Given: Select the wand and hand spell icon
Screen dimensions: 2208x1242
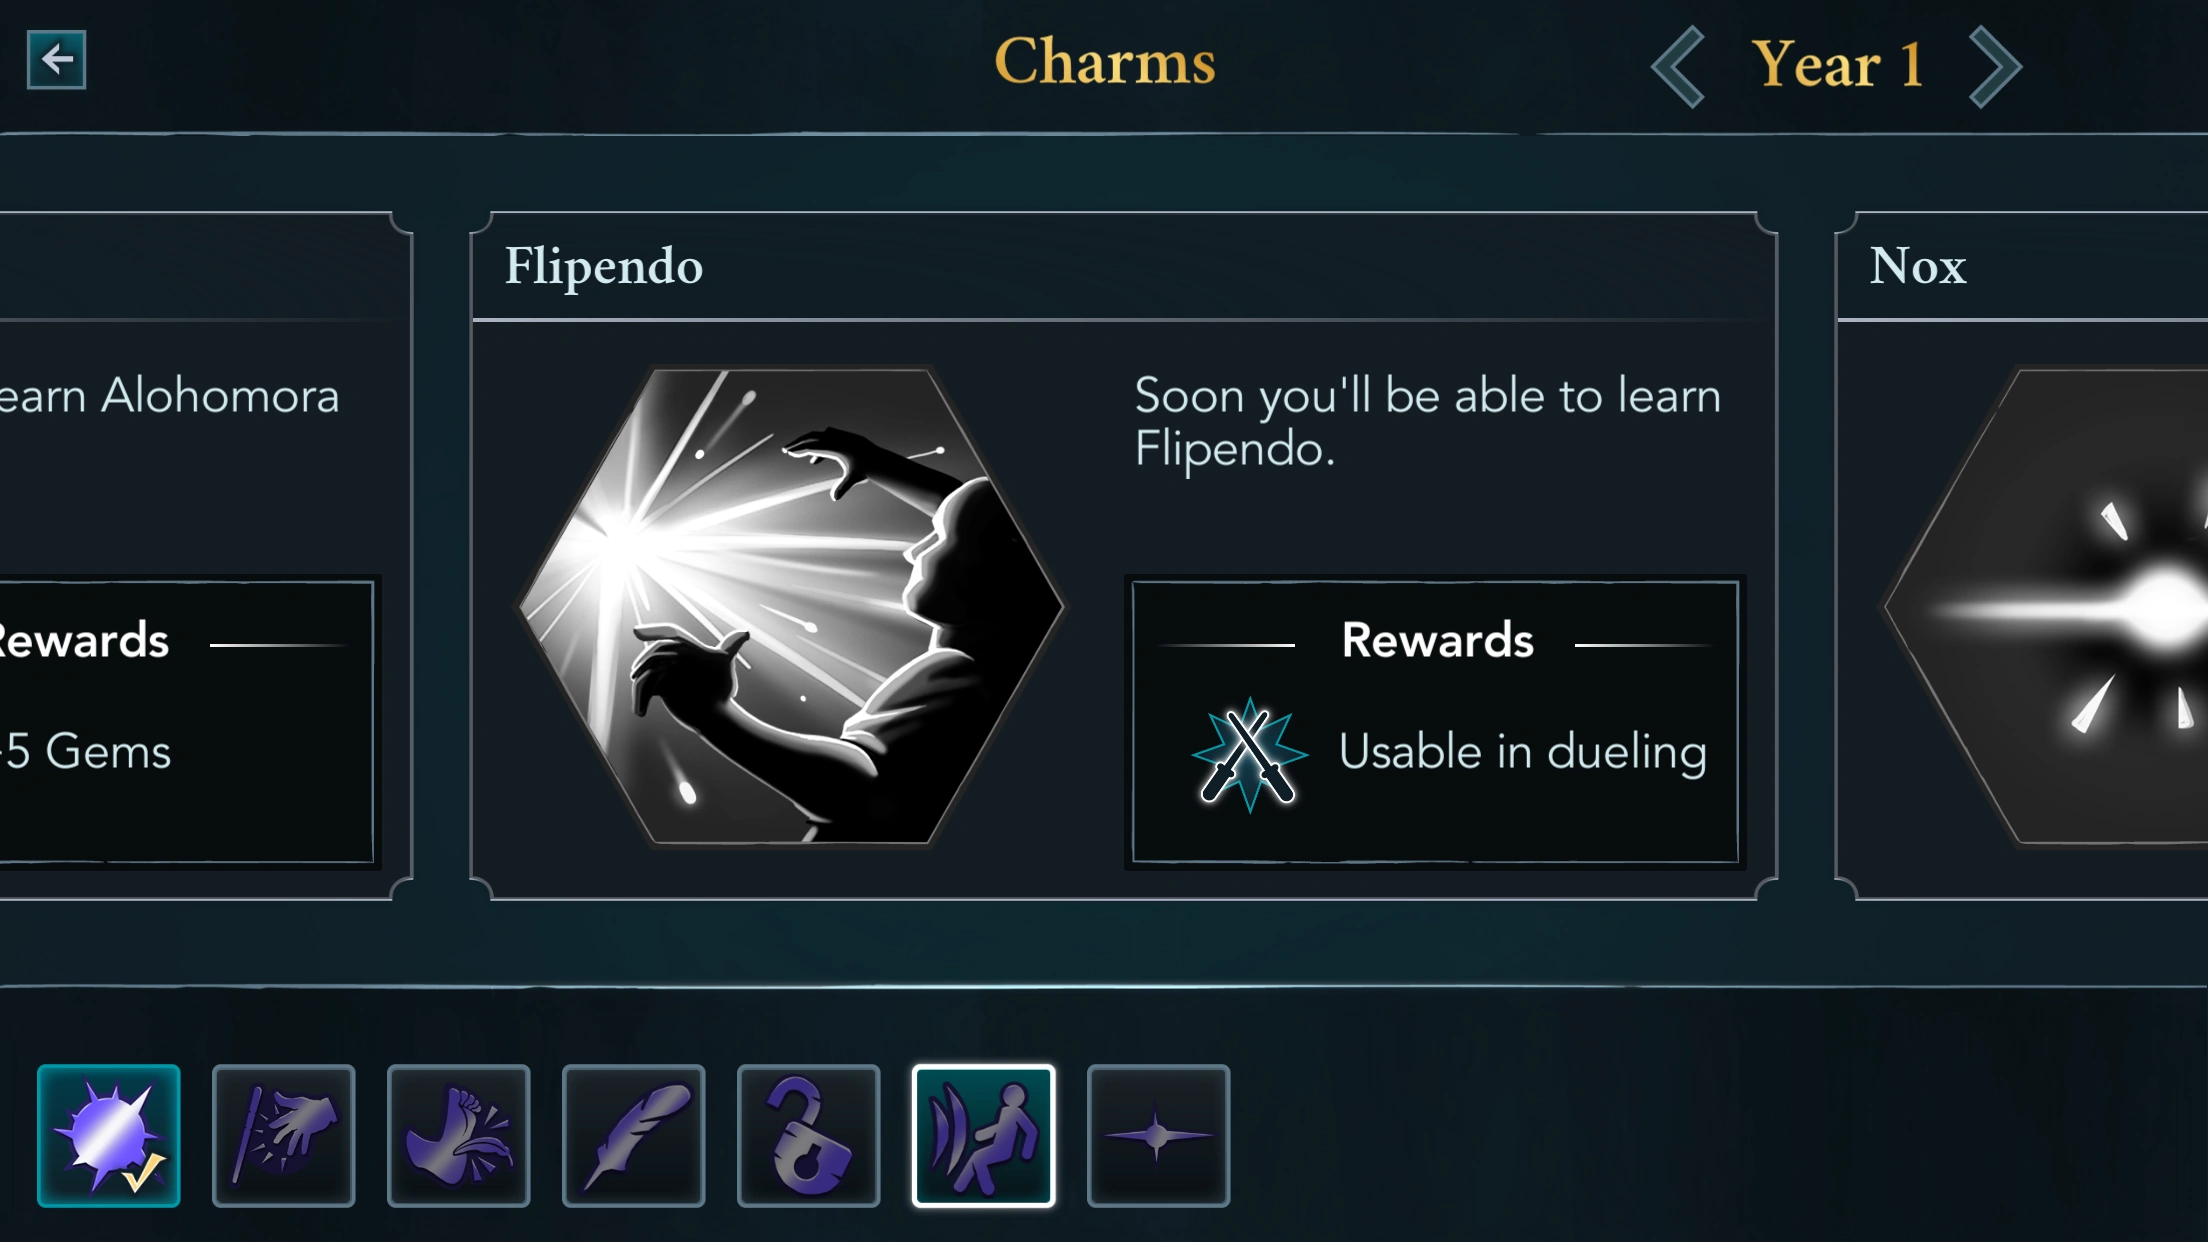Looking at the screenshot, I should [284, 1135].
